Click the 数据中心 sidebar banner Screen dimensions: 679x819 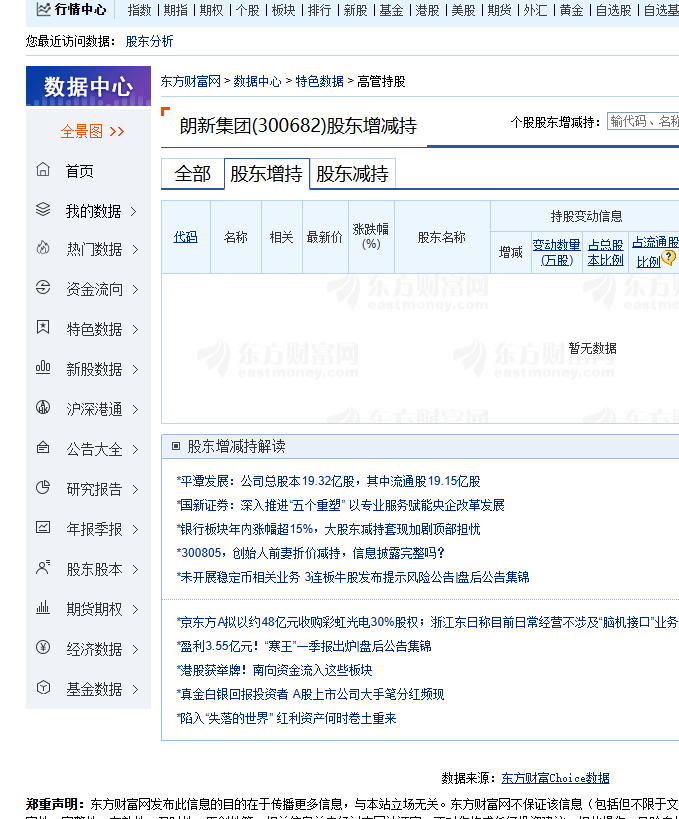pyautogui.click(x=88, y=86)
